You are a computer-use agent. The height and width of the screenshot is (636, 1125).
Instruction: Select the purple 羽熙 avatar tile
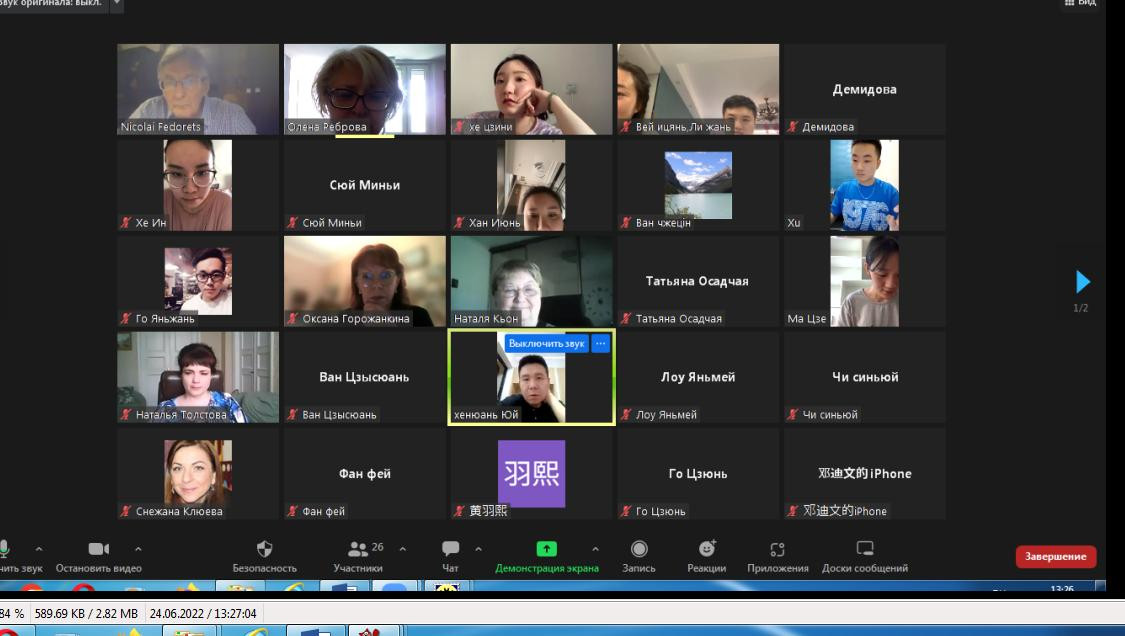pyautogui.click(x=532, y=474)
